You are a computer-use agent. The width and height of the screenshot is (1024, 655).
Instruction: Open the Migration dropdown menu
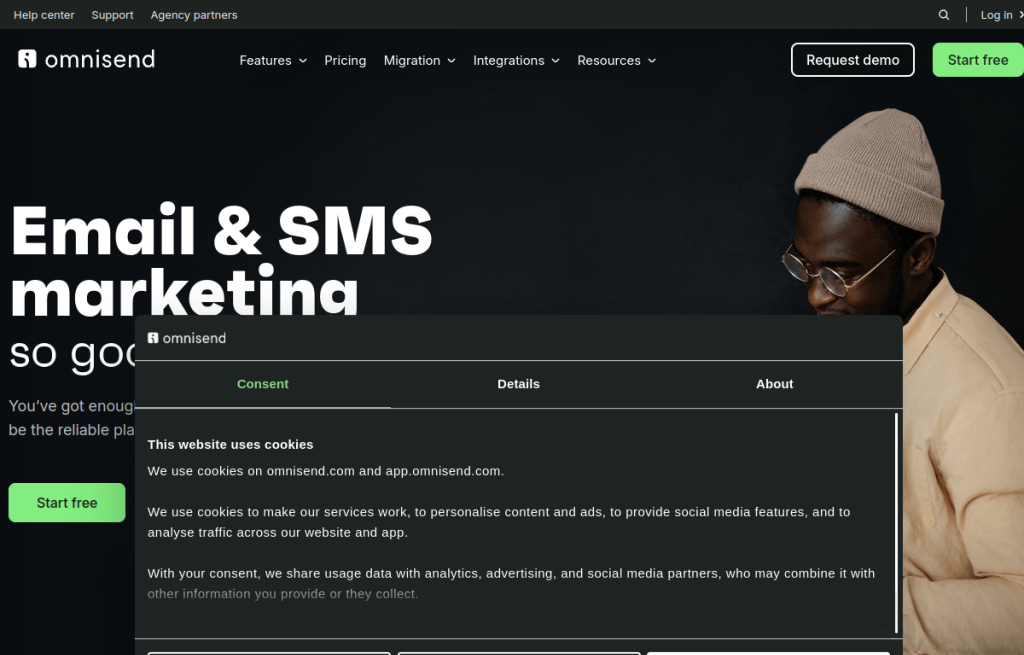pos(419,61)
